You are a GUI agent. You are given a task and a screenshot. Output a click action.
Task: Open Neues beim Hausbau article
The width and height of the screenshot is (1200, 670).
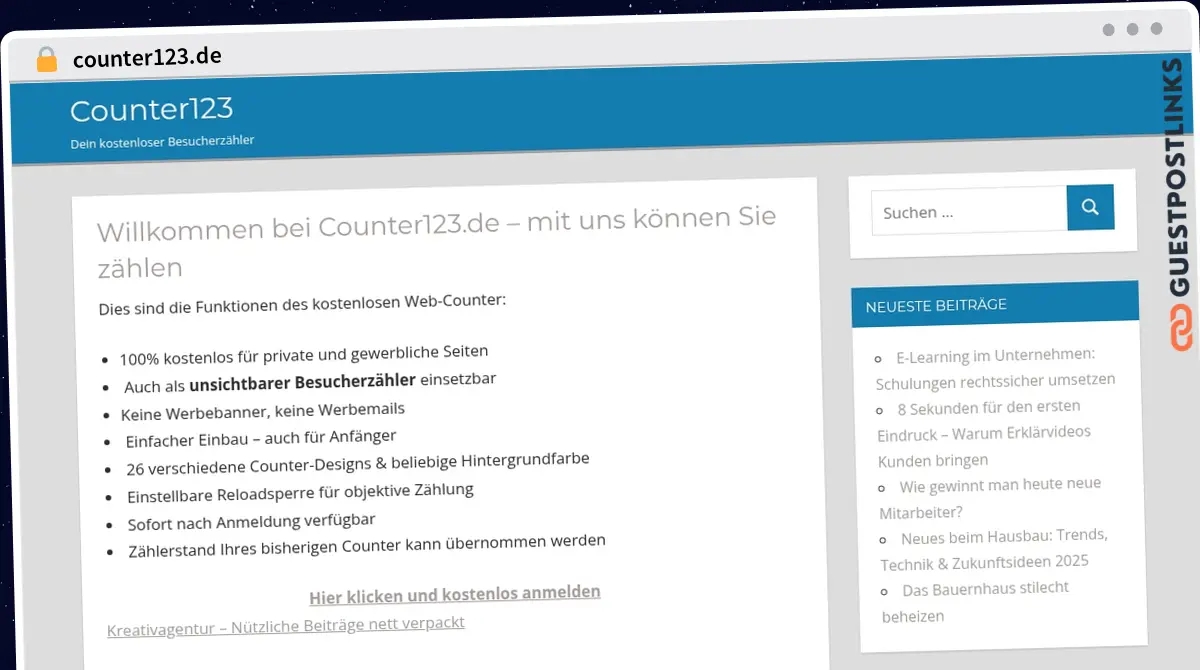click(x=994, y=550)
